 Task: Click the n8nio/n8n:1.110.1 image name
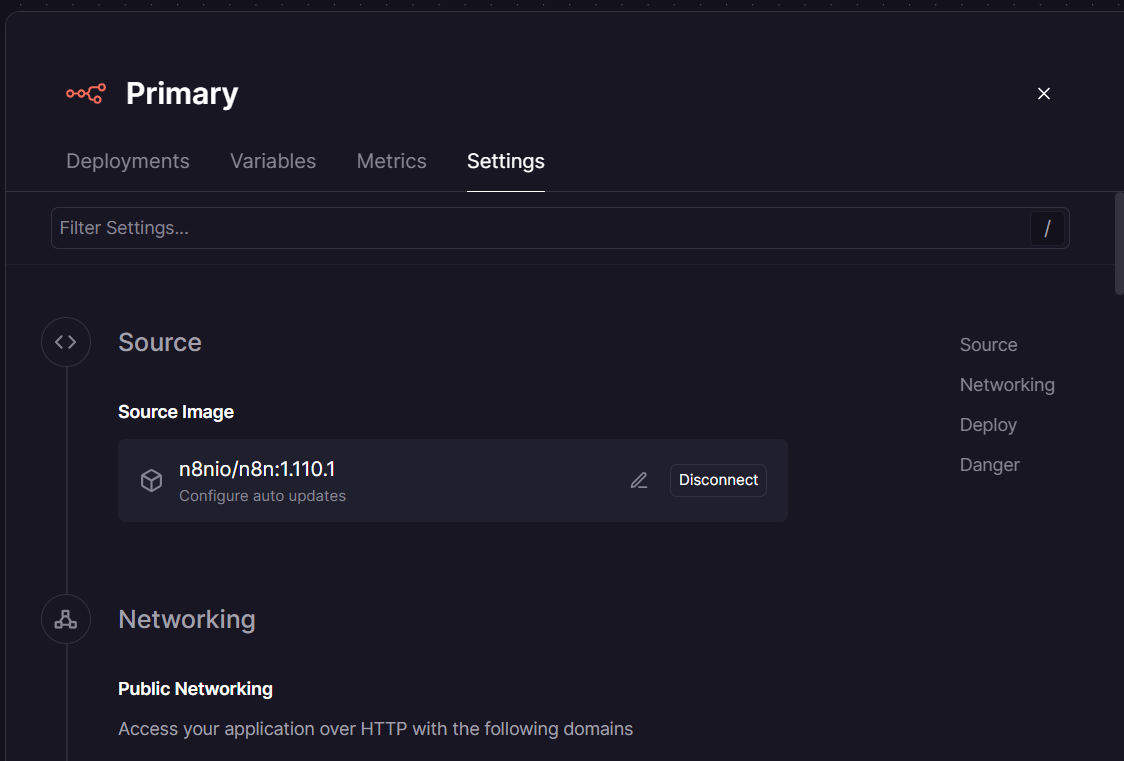[256, 469]
